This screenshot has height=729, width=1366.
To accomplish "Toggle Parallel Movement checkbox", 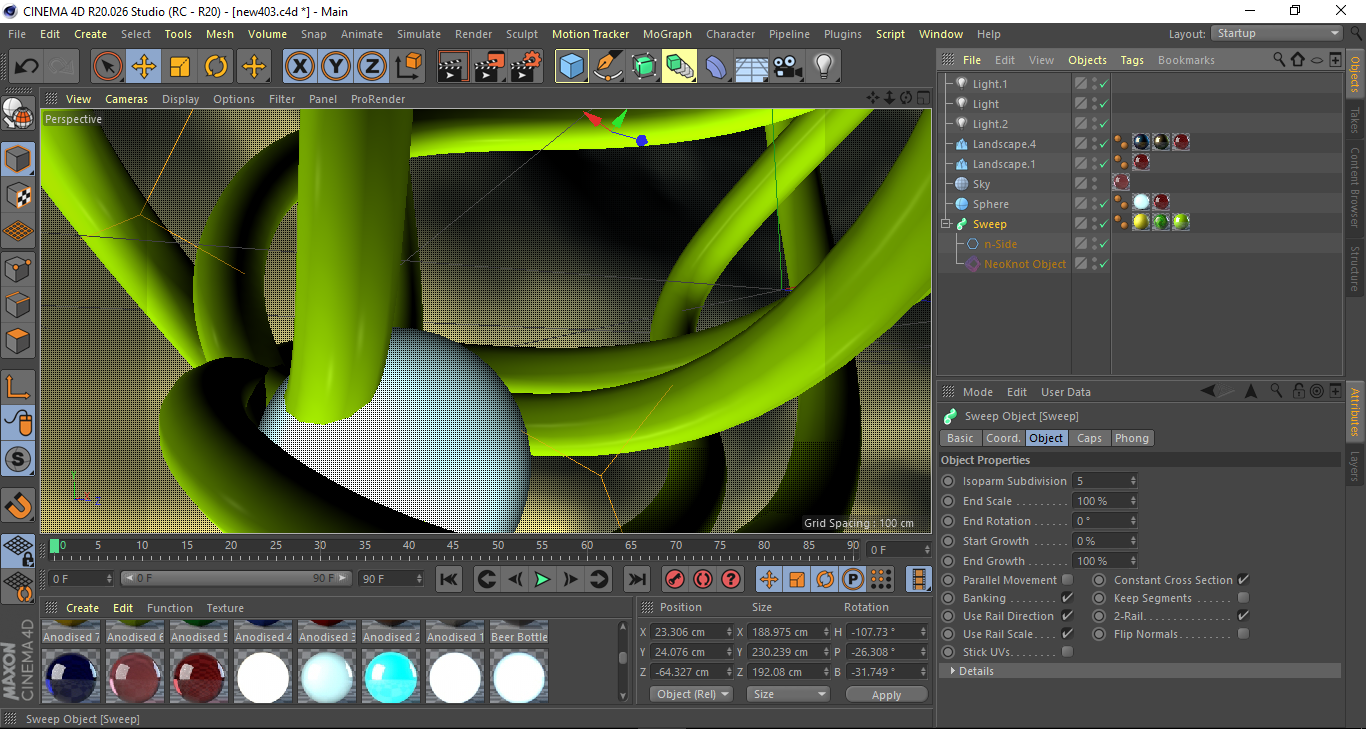I will pyautogui.click(x=1067, y=580).
